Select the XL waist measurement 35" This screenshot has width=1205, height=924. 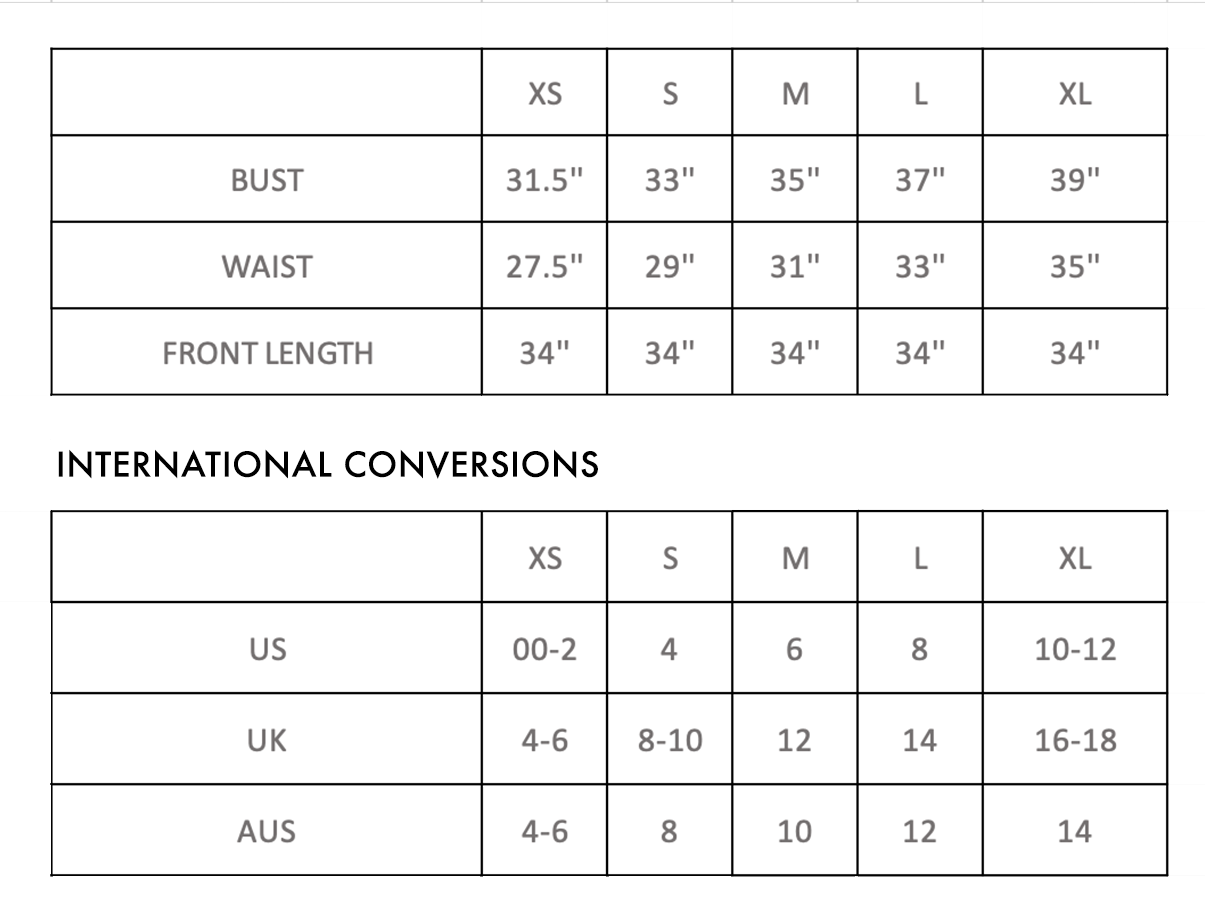[x=1075, y=267]
